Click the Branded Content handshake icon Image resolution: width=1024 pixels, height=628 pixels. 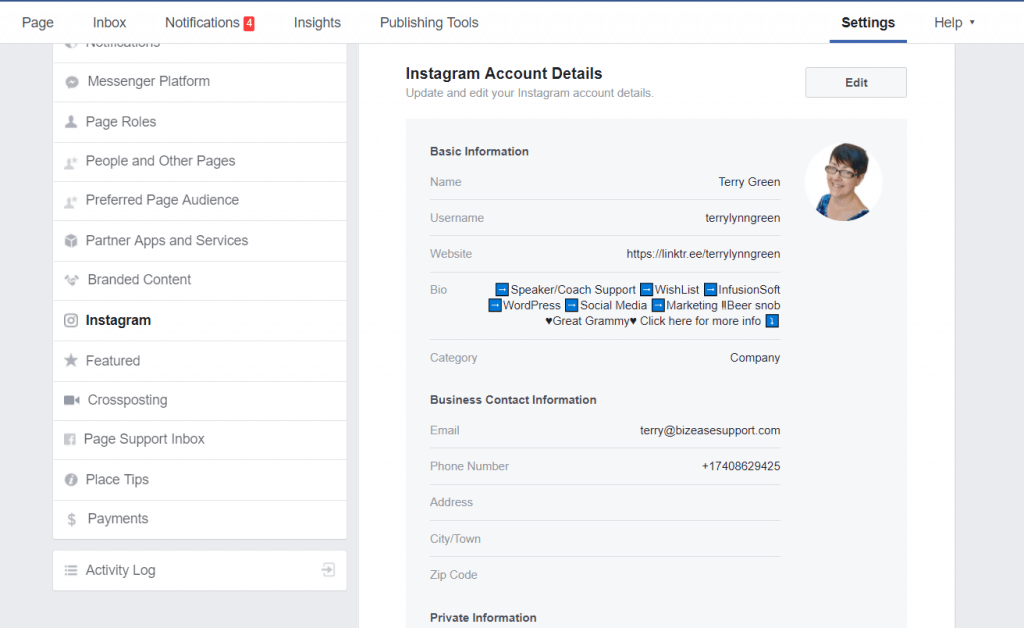click(72, 280)
